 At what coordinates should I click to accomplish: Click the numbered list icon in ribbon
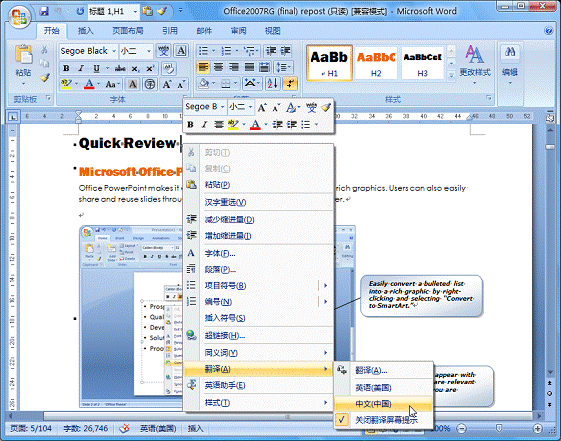(x=226, y=51)
